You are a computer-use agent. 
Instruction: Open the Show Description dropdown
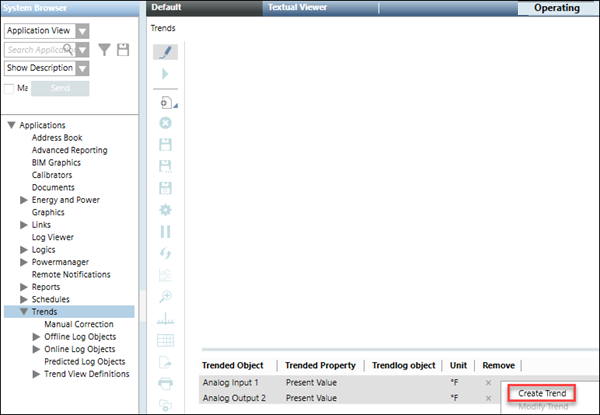pyautogui.click(x=82, y=68)
